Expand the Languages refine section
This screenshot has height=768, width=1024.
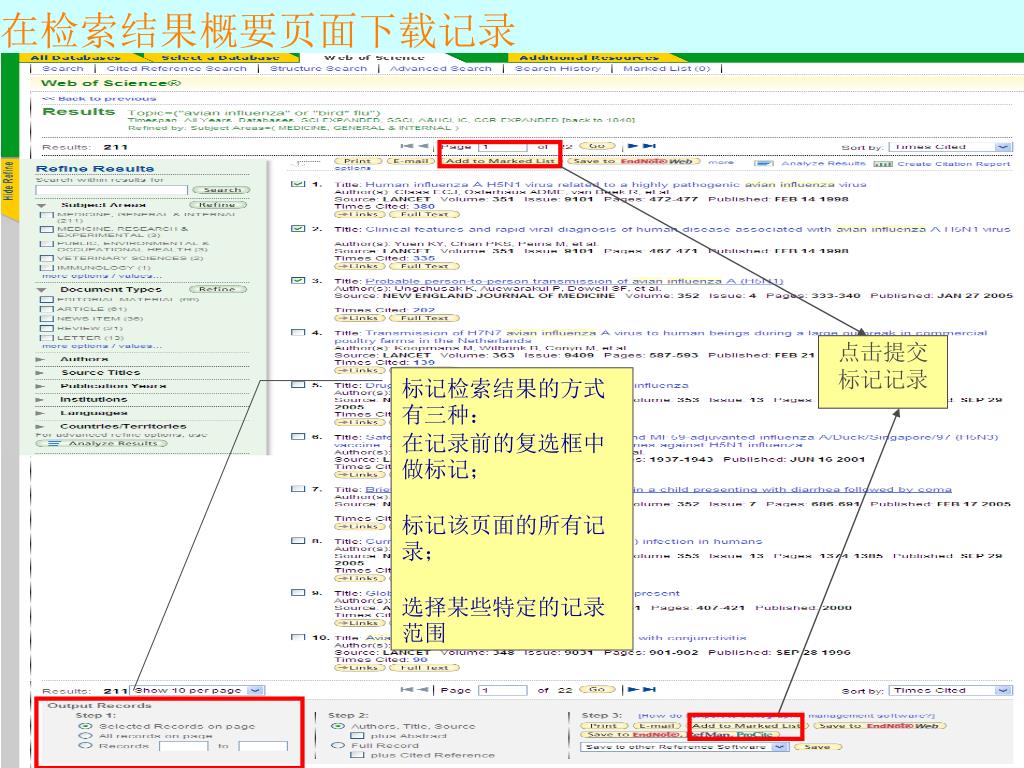coord(40,413)
